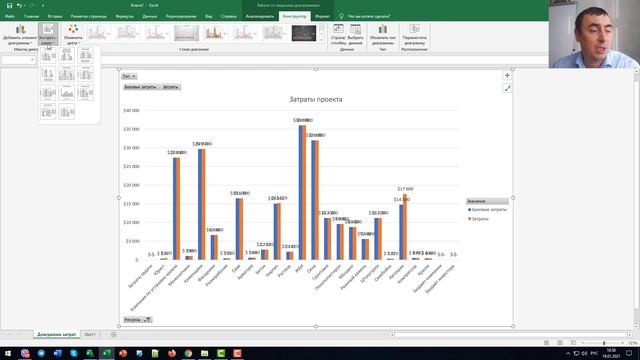This screenshot has height=360, width=640.
Task: Select Затраты orange legend entry
Action: click(478, 219)
